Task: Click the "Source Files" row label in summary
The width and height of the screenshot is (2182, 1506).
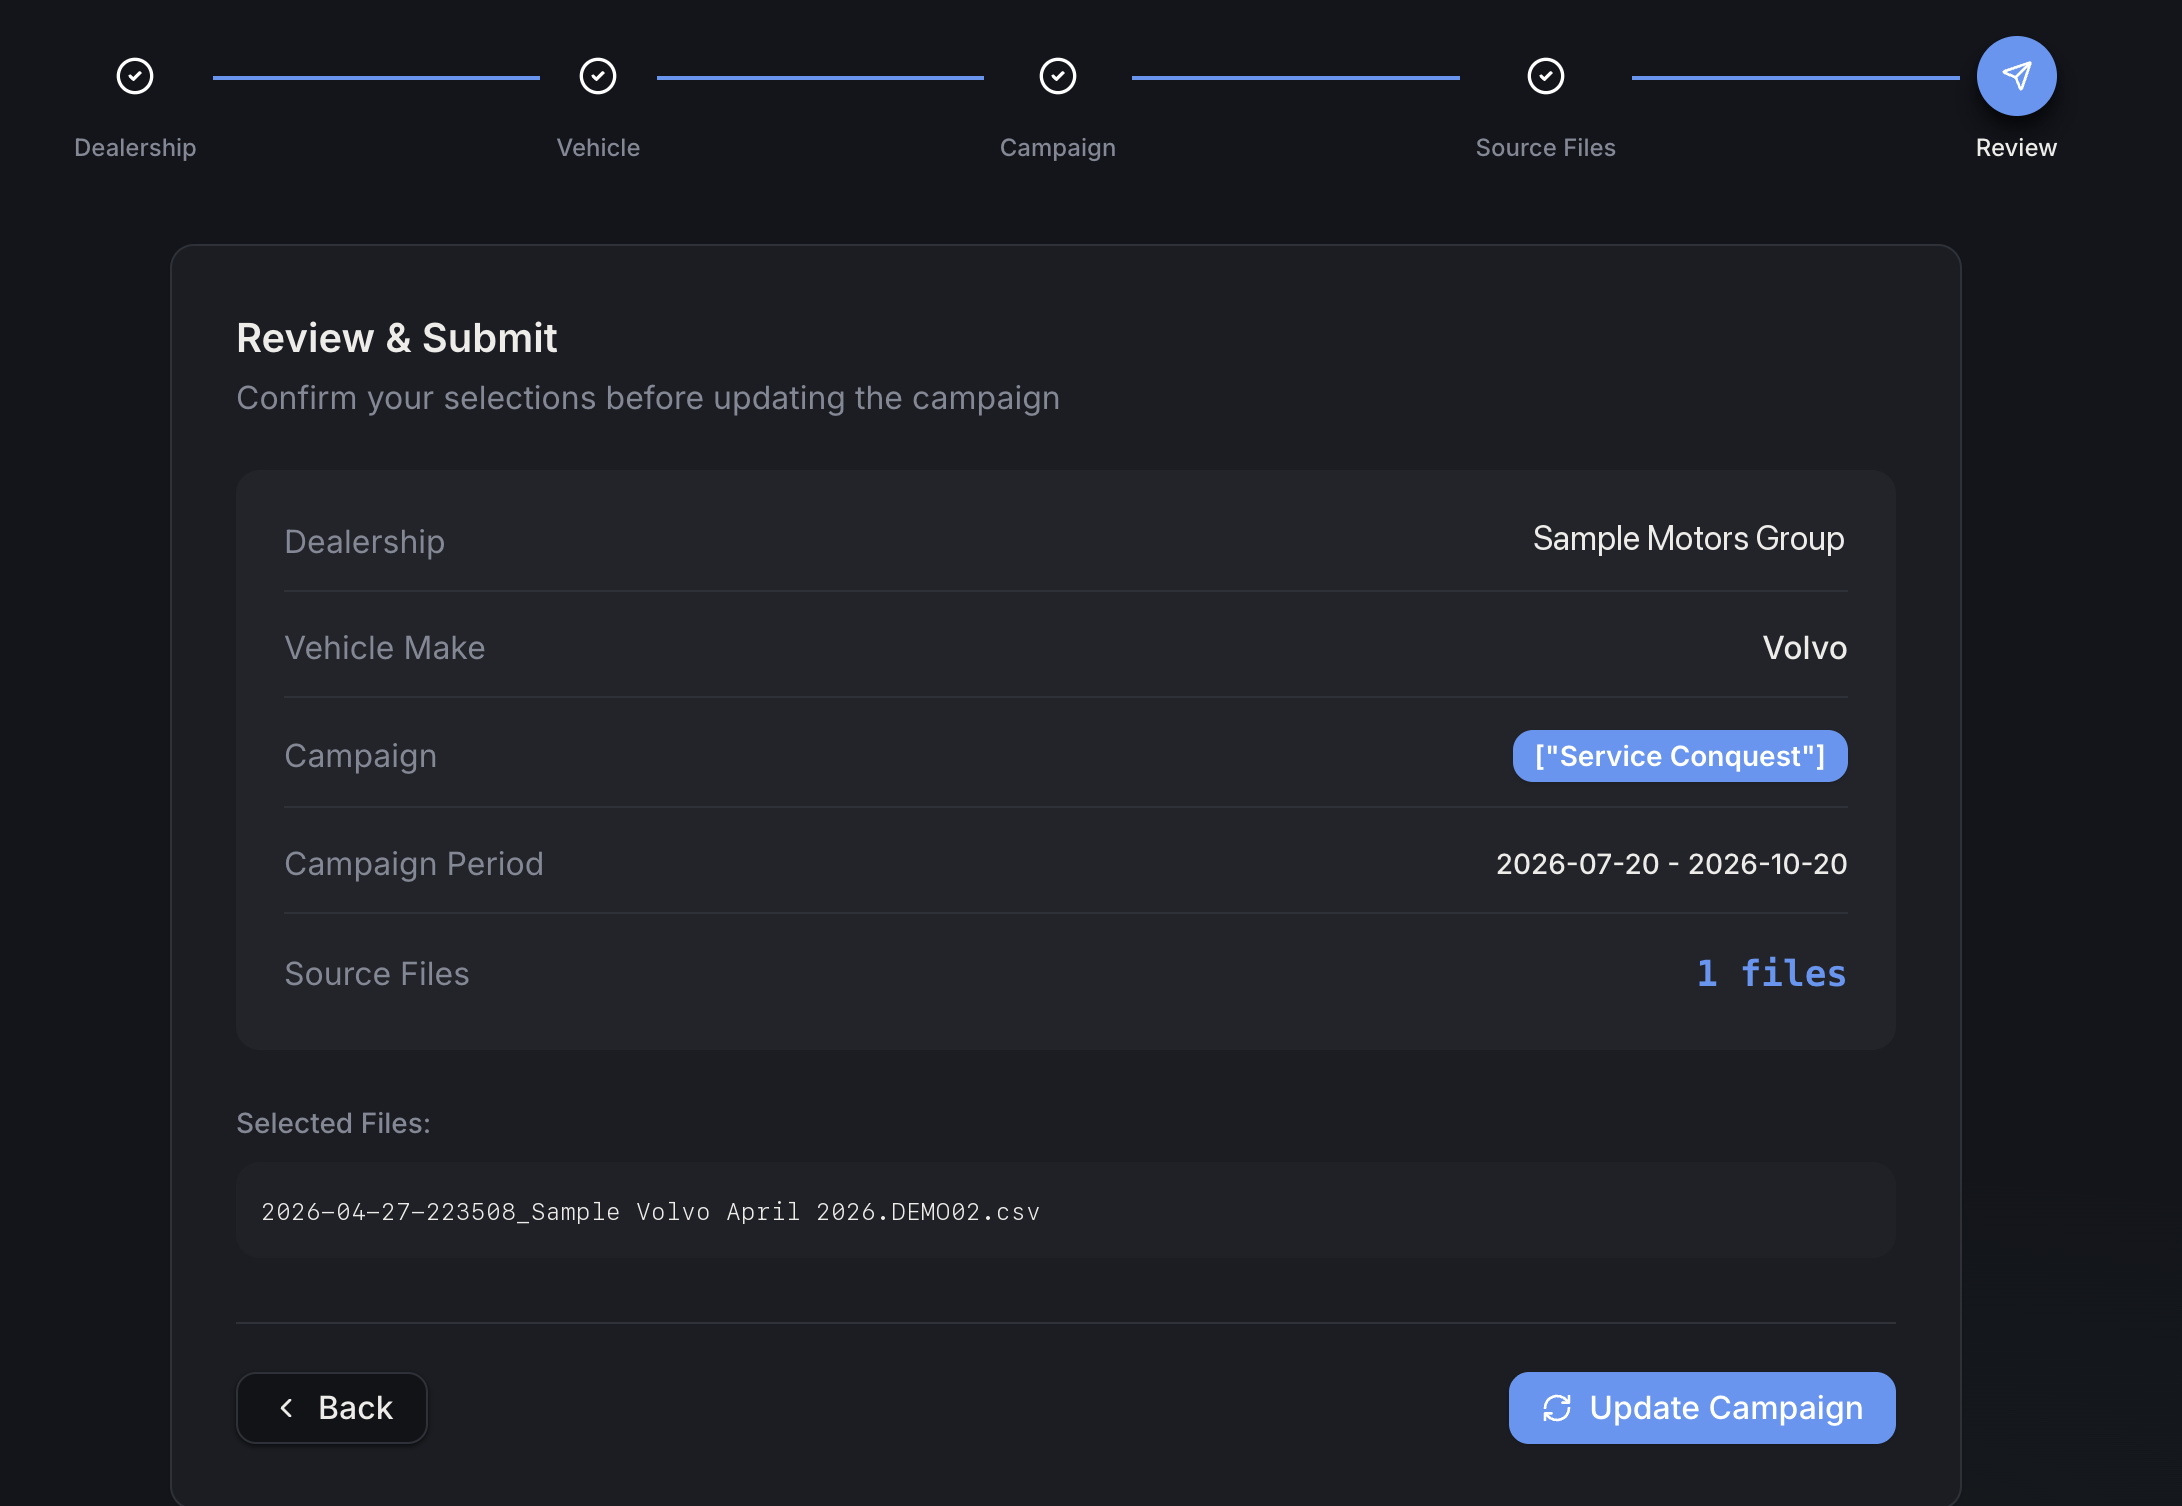Action: [x=377, y=974]
